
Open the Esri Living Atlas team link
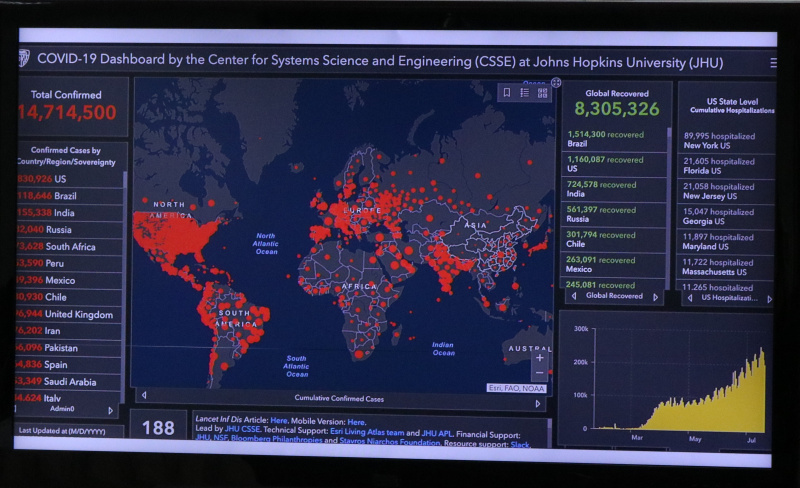click(x=367, y=432)
